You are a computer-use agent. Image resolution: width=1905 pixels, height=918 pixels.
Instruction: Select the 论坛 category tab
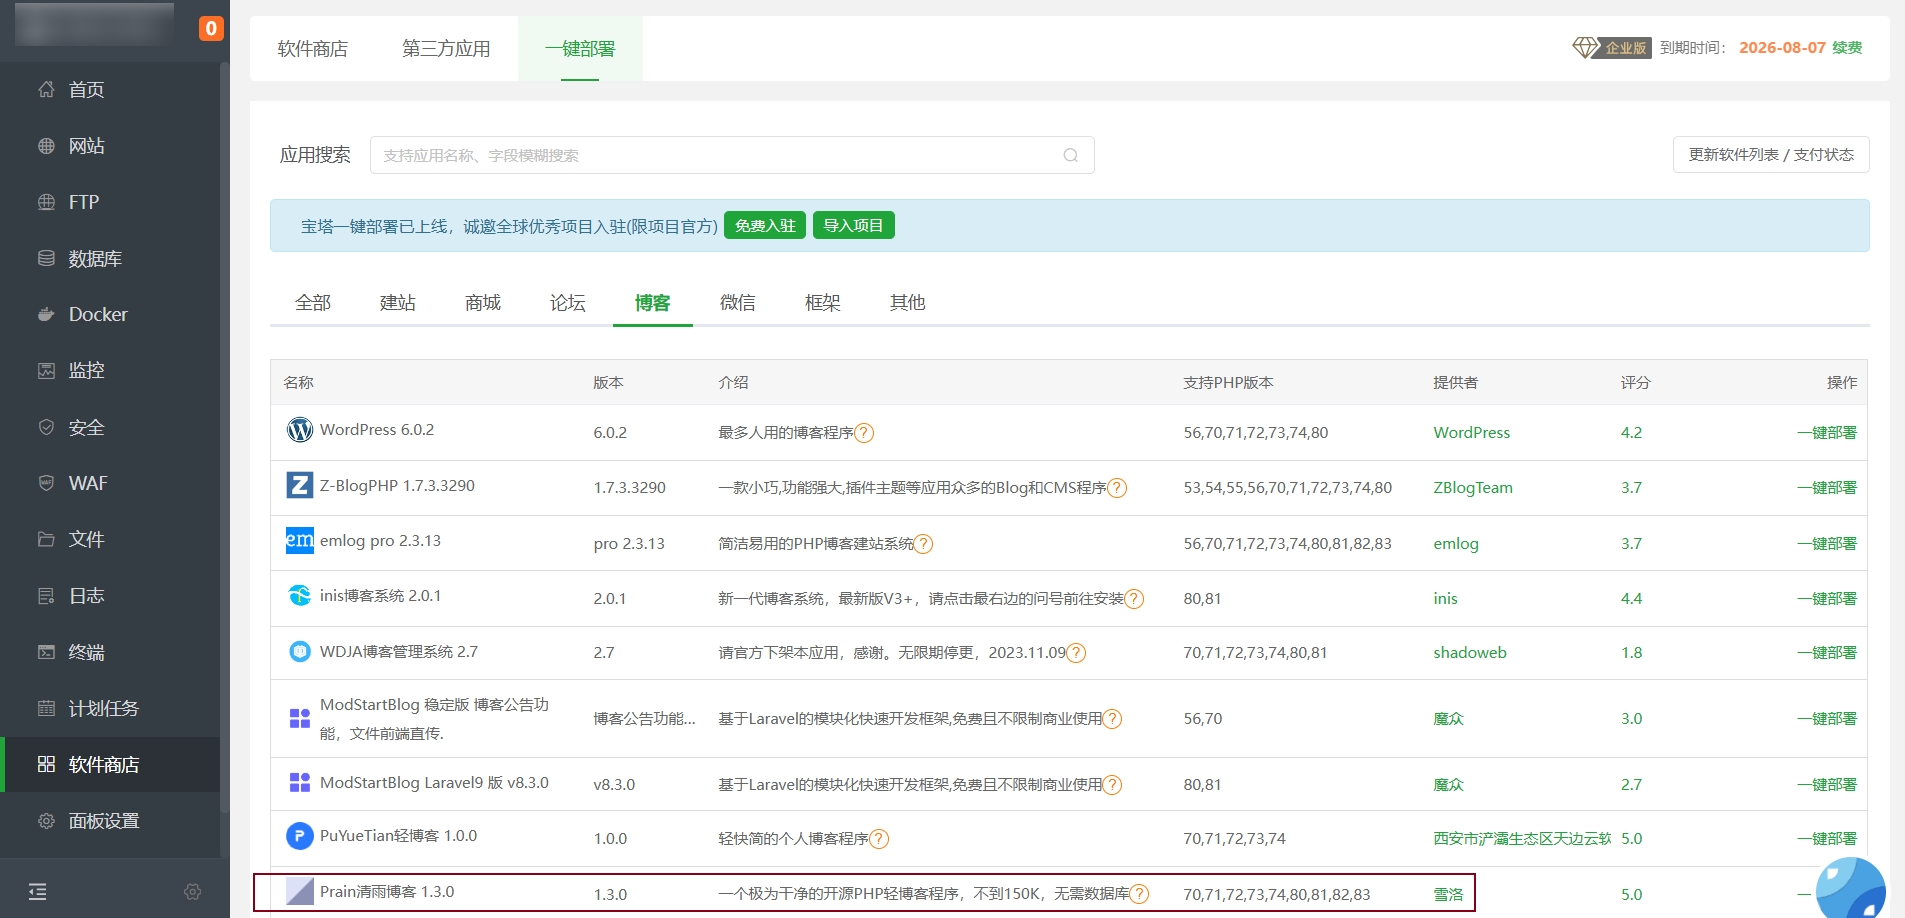point(567,303)
